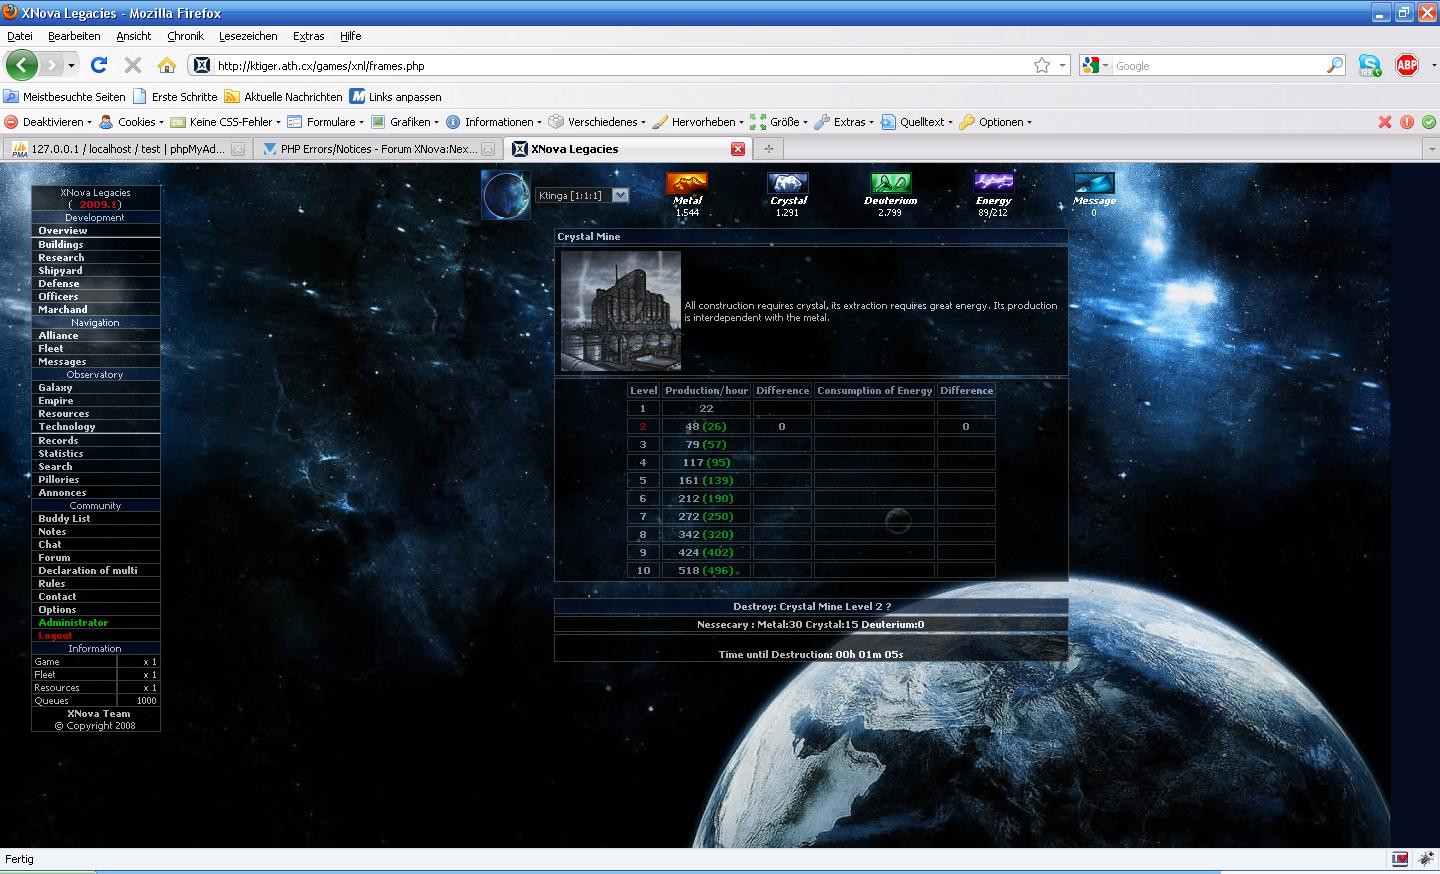
Task: Click the Energy resource icon
Action: (x=993, y=182)
